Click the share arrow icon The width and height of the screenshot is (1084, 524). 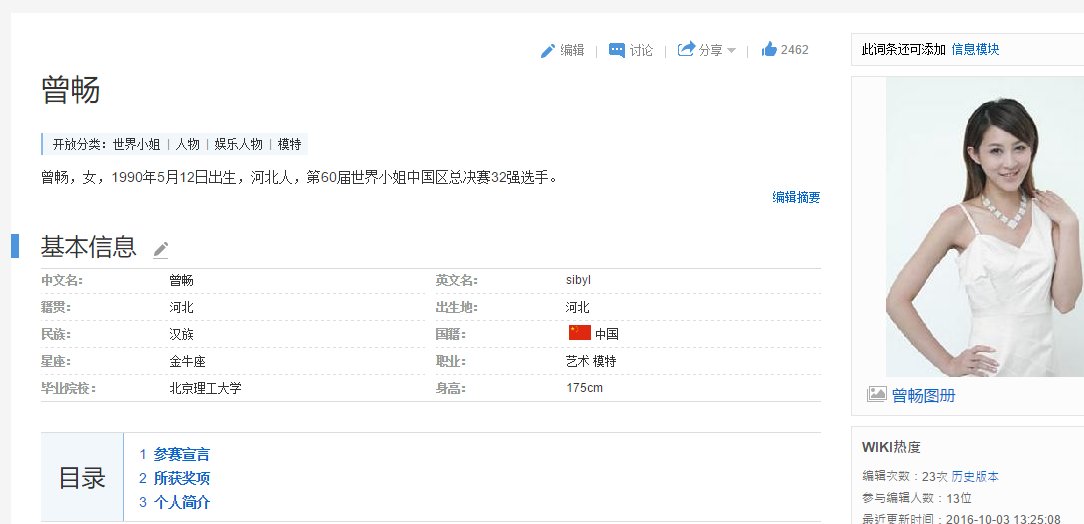coord(686,50)
